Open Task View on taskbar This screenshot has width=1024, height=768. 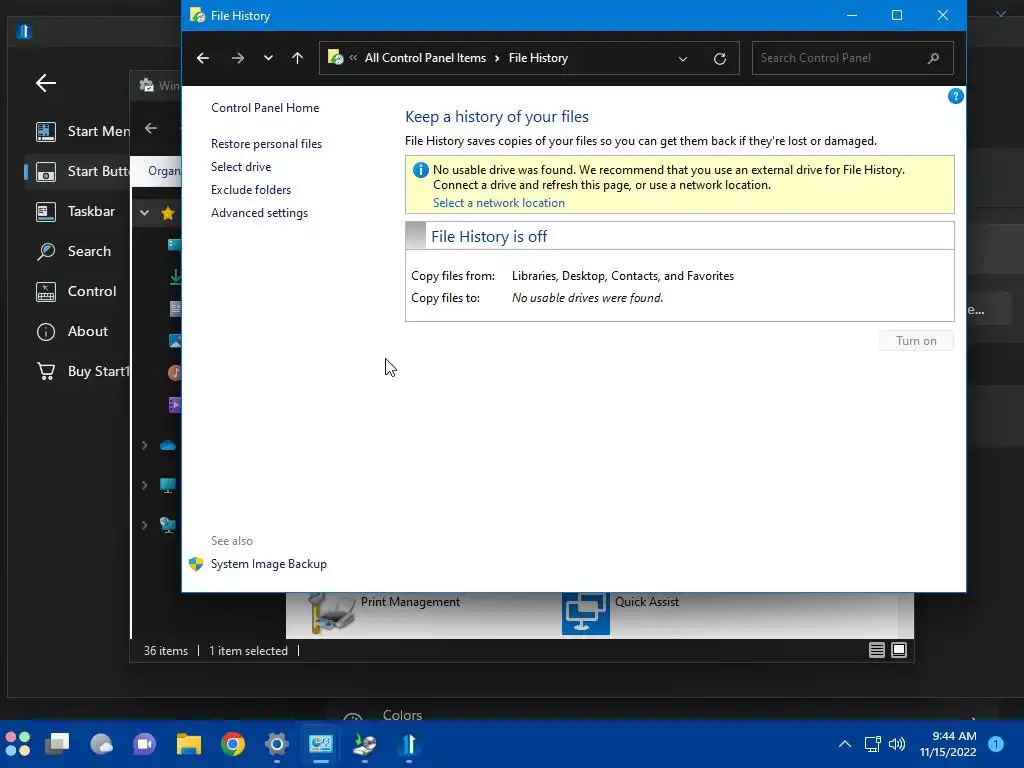(x=57, y=744)
